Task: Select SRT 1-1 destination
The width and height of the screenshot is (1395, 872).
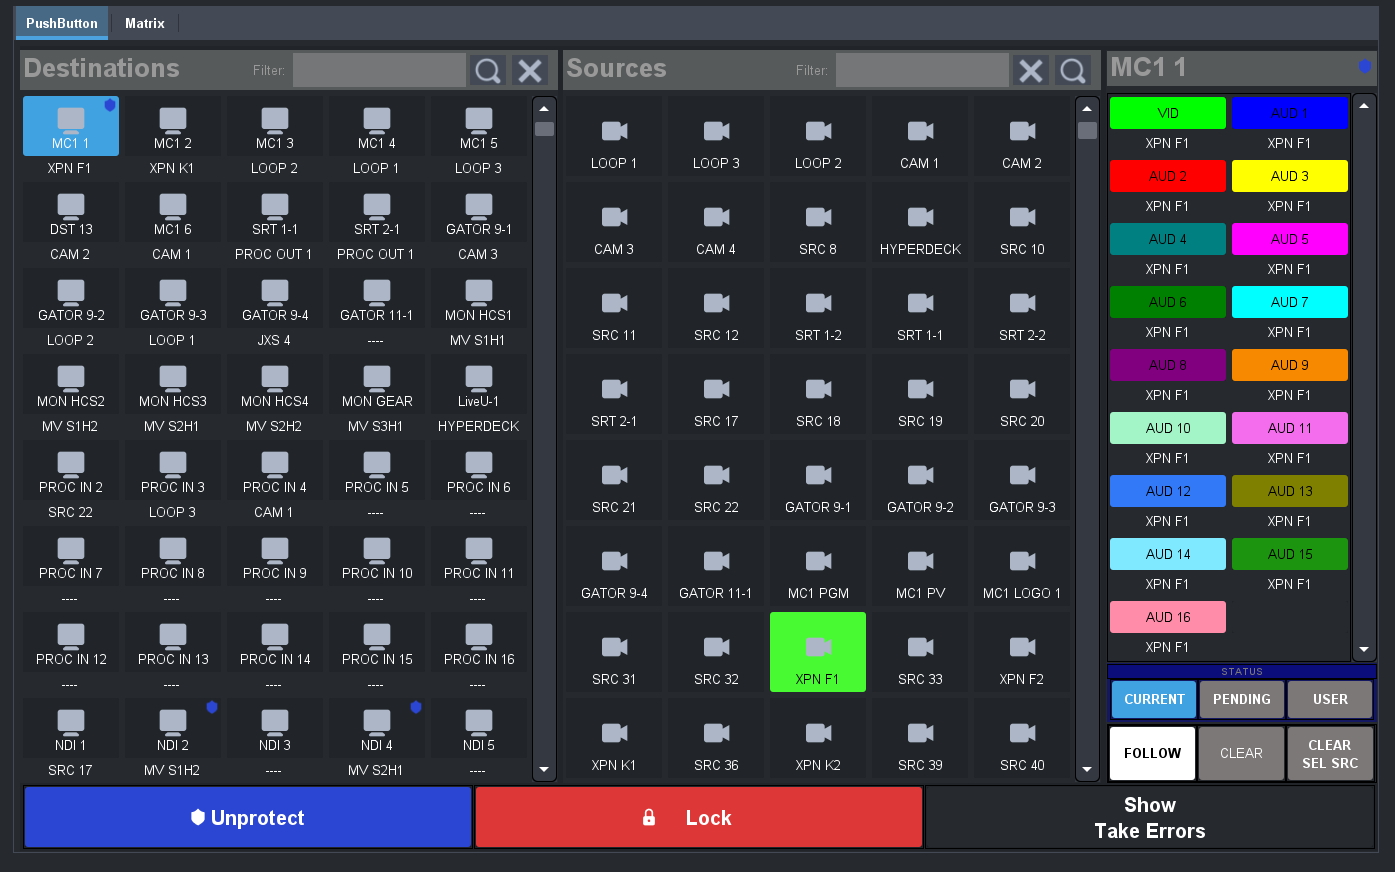Action: coord(275,212)
